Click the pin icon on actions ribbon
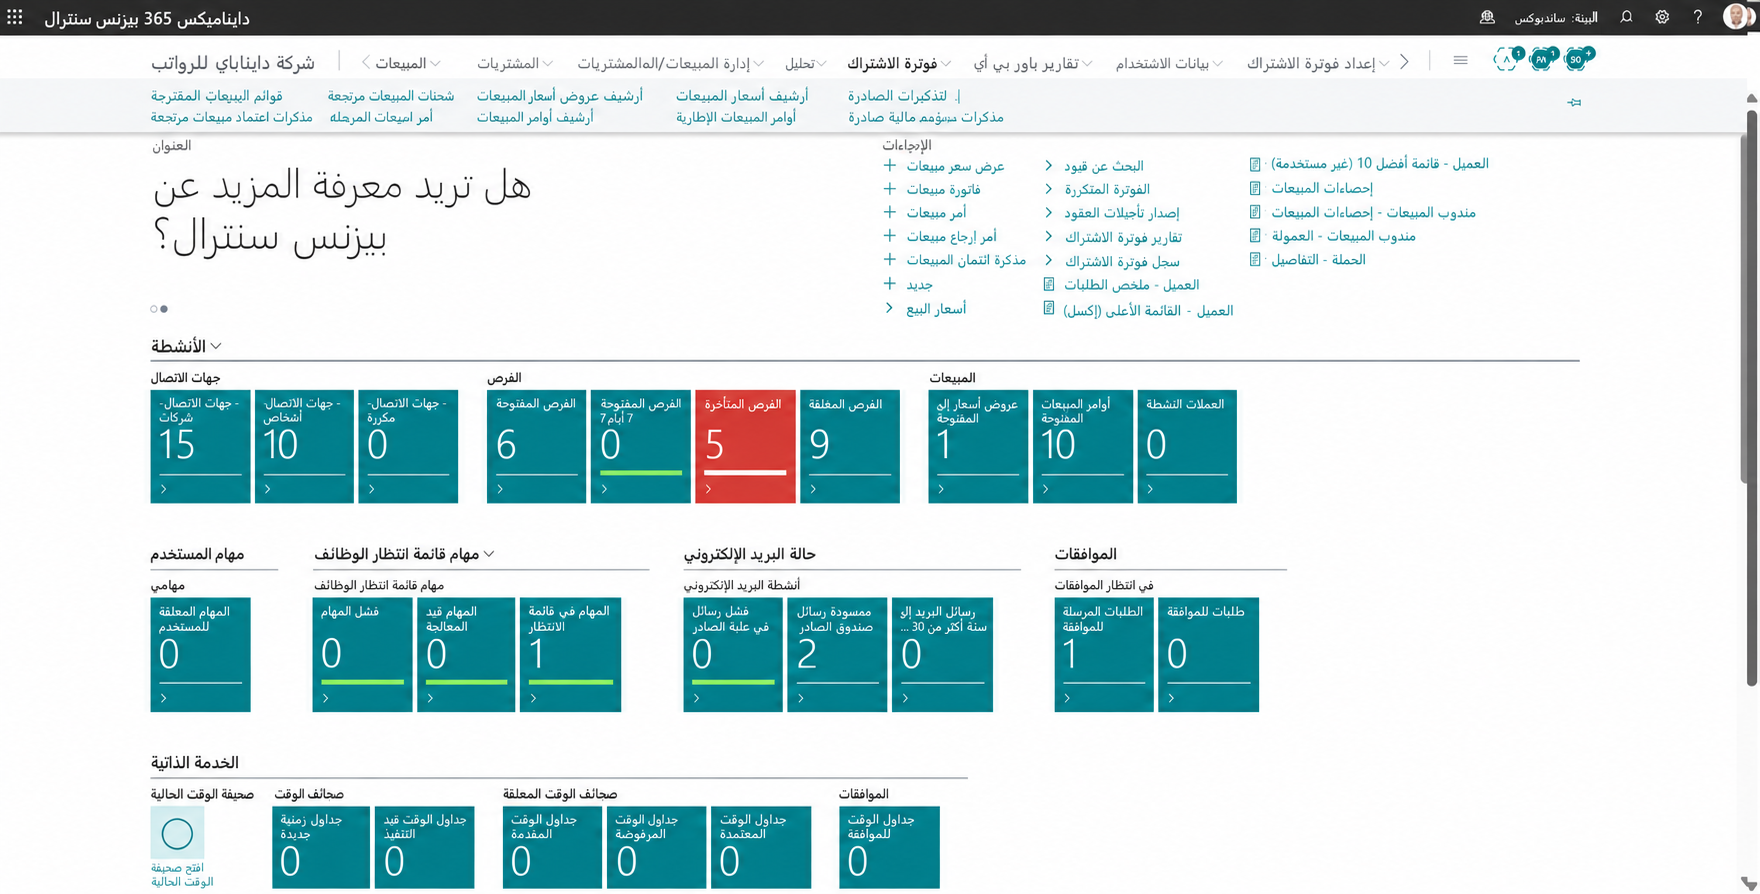The image size is (1760, 894). [1574, 102]
